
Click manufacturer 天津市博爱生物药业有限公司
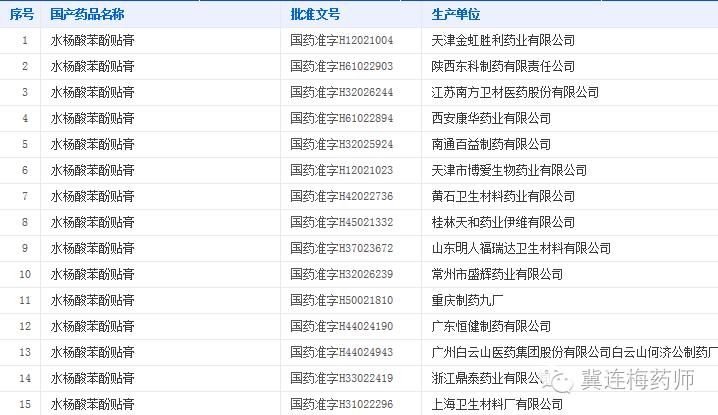point(509,170)
